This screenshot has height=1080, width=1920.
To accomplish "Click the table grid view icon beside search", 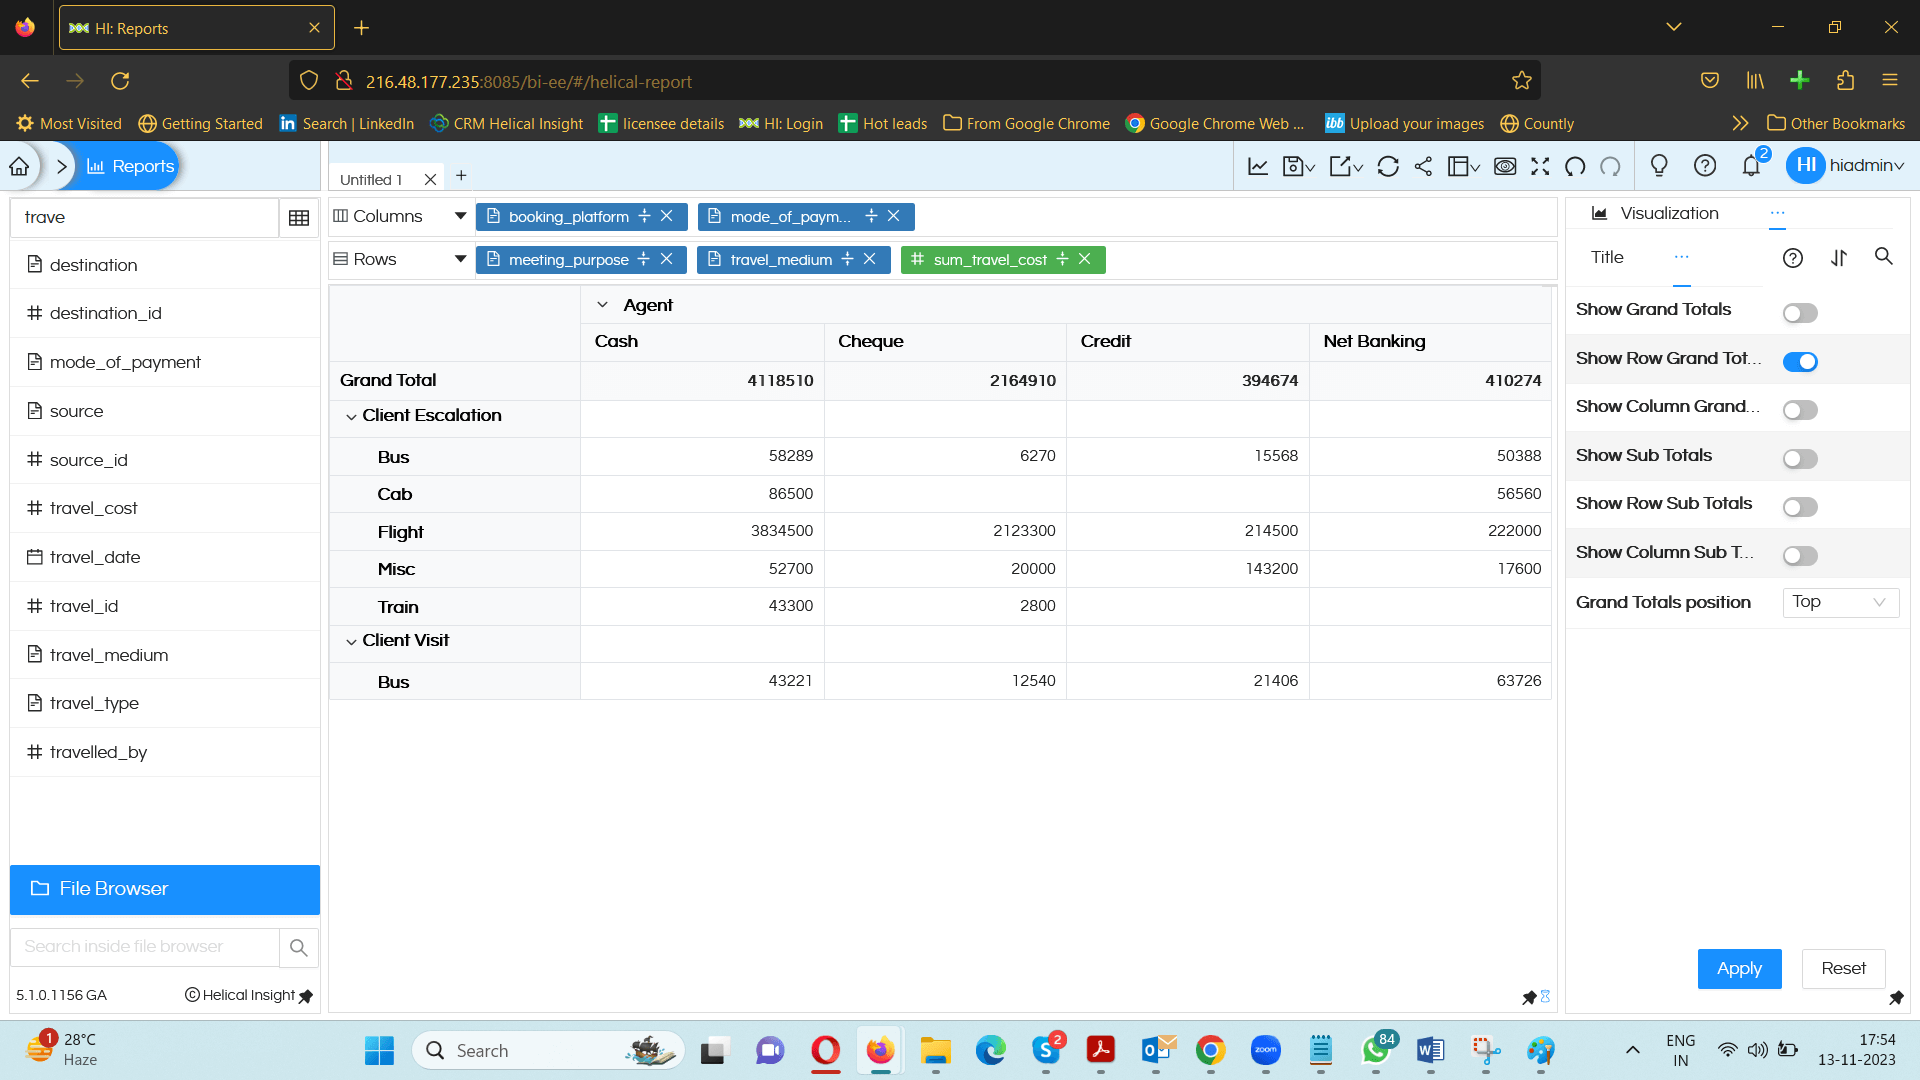I will (298, 218).
